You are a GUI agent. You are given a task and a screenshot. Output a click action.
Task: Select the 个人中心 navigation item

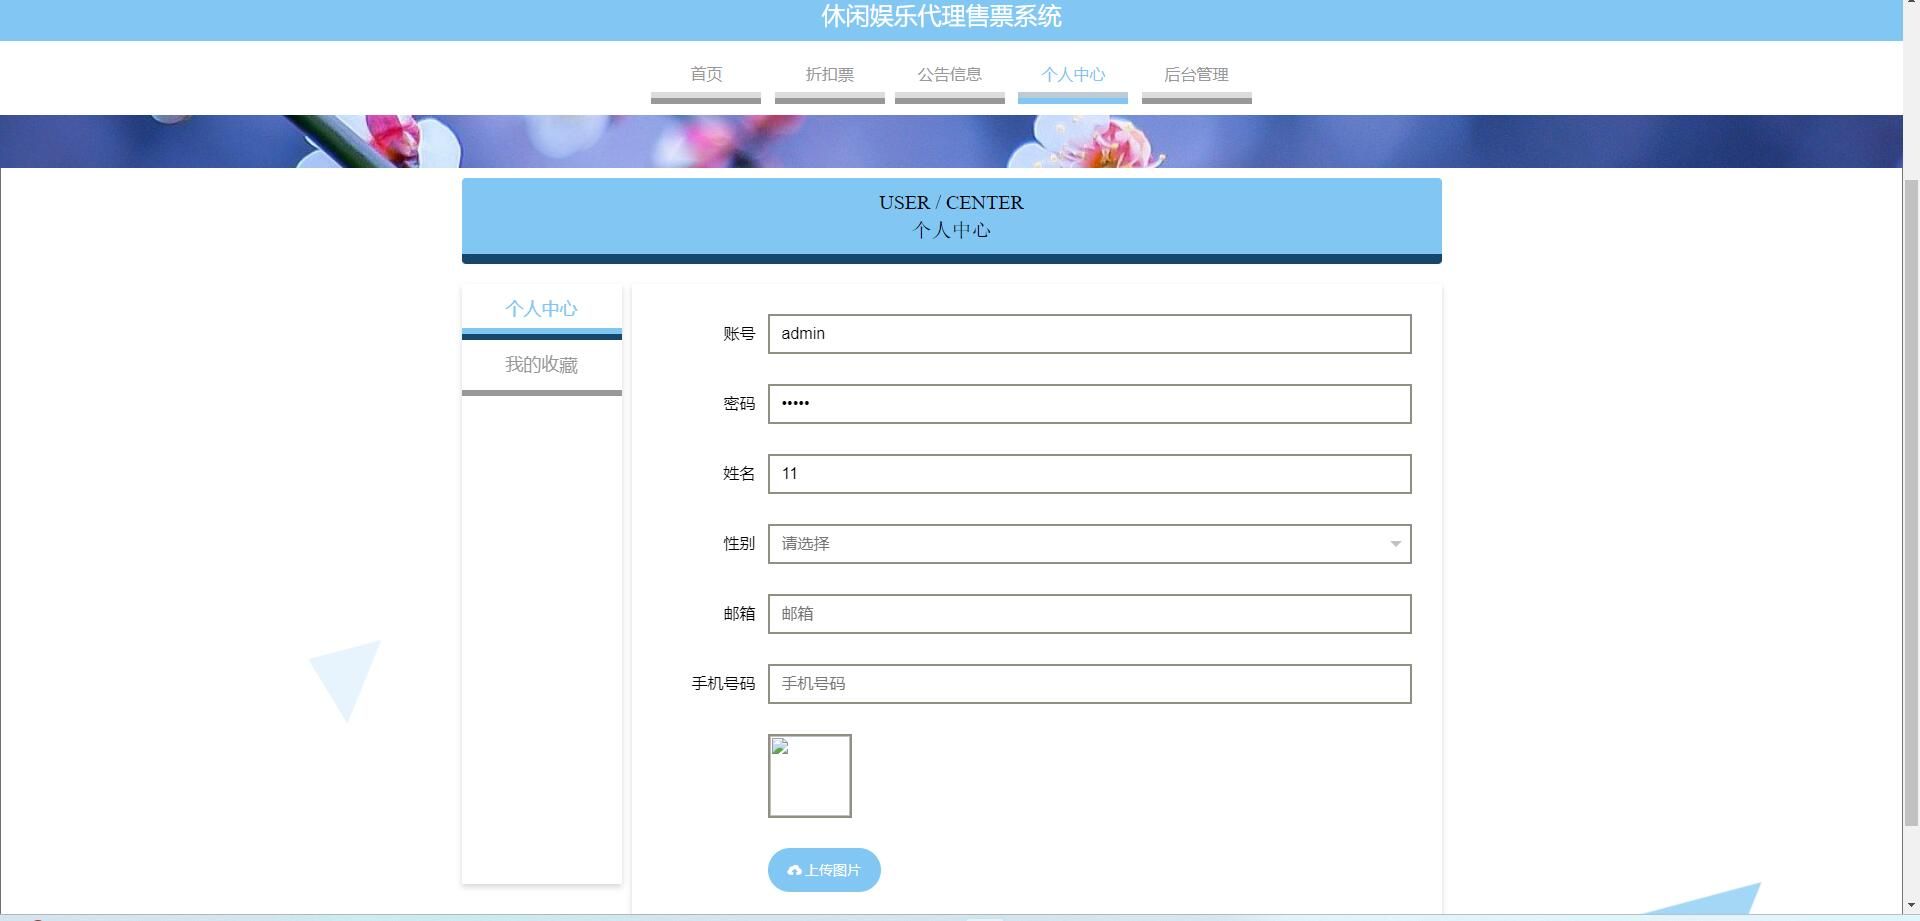1072,74
